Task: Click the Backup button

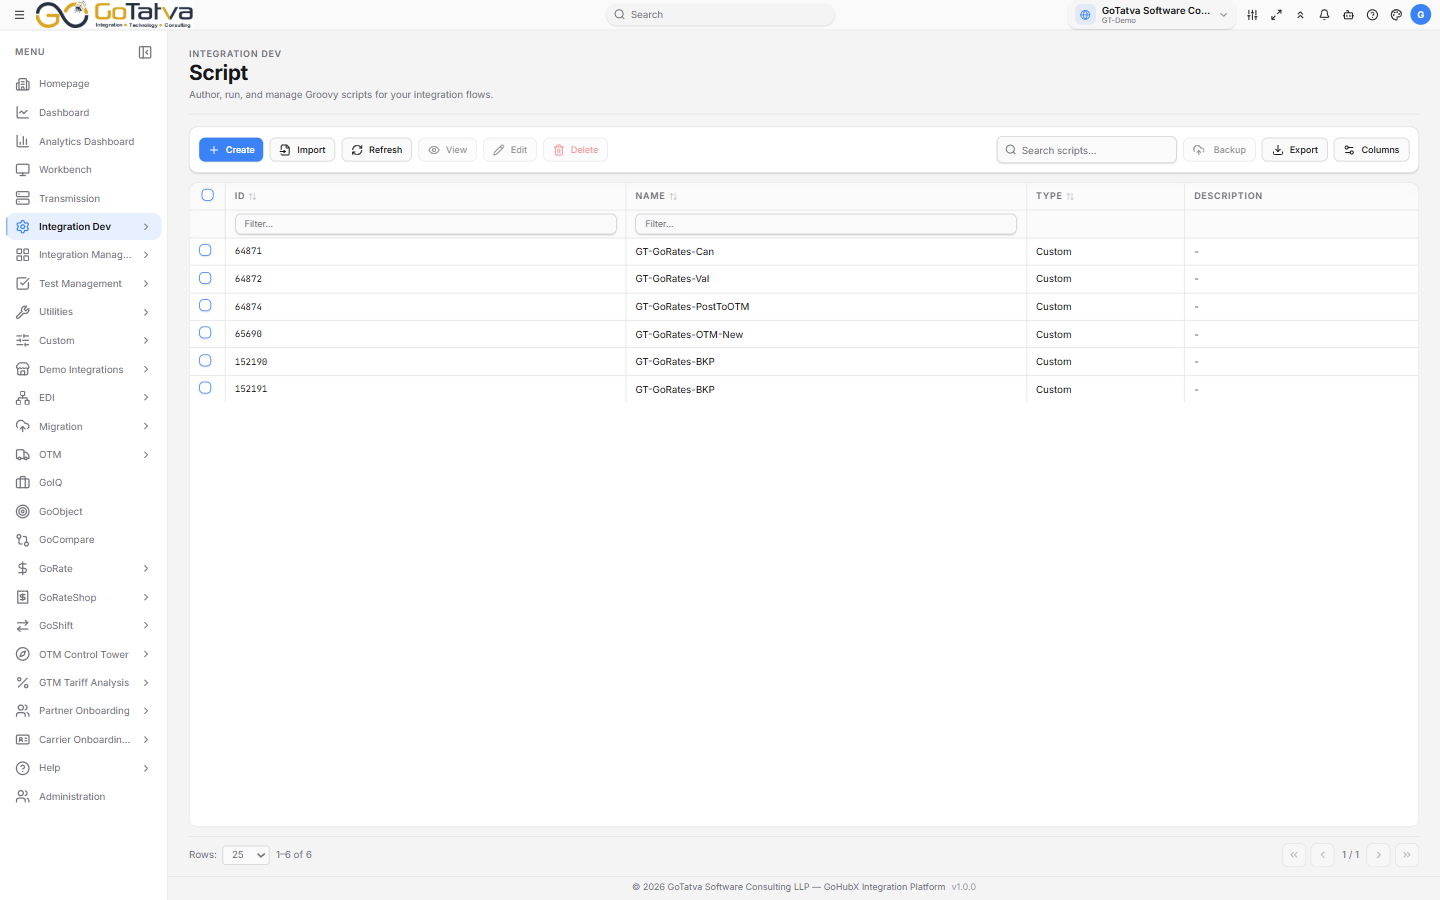Action: [x=1220, y=150]
